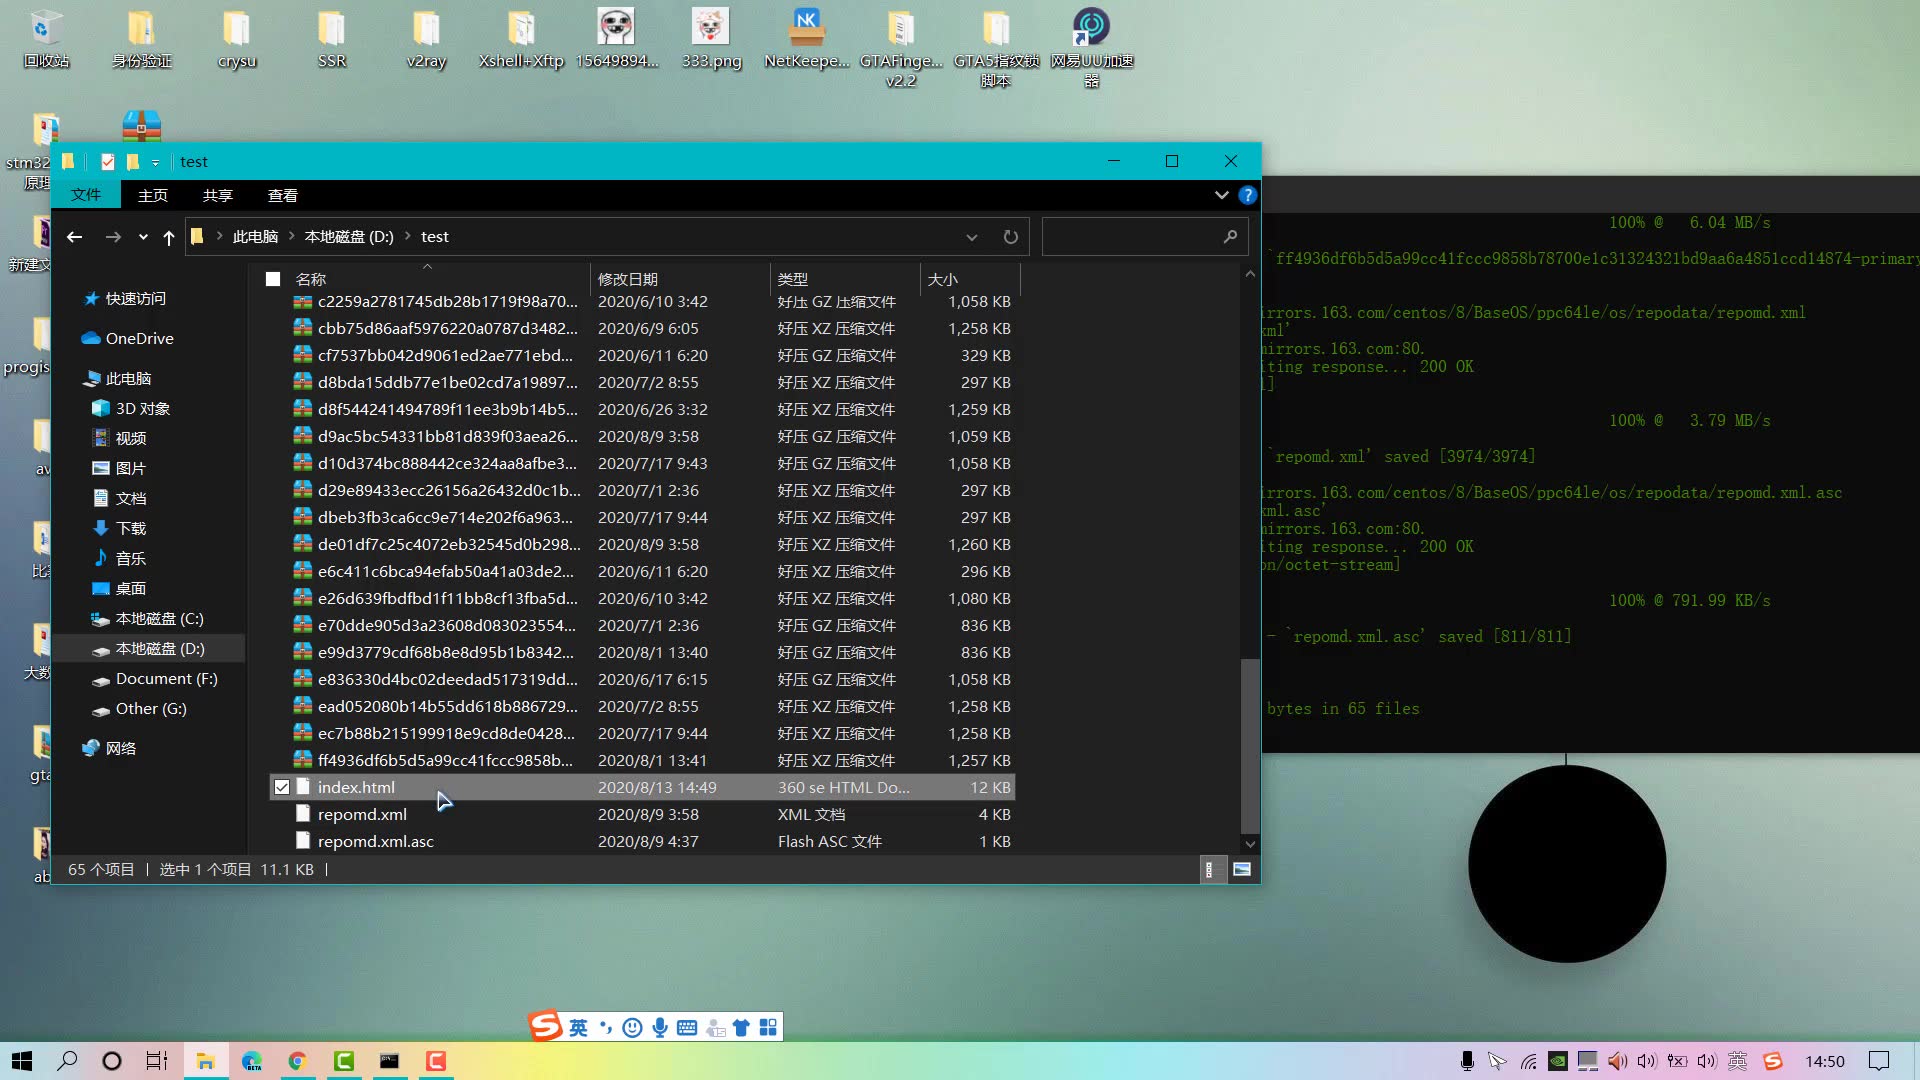Sort by 修改日期 column header
Screen dimensions: 1920x1080
[x=628, y=279]
